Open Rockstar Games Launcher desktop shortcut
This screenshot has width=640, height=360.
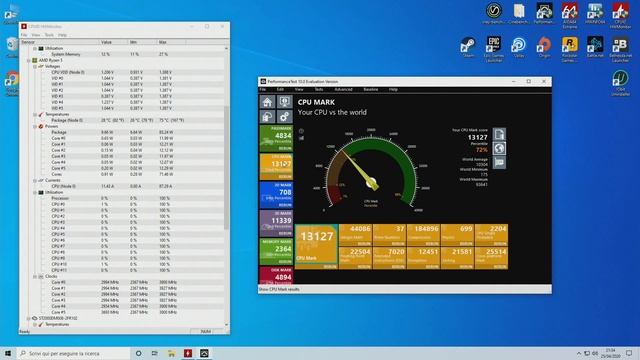pos(569,49)
